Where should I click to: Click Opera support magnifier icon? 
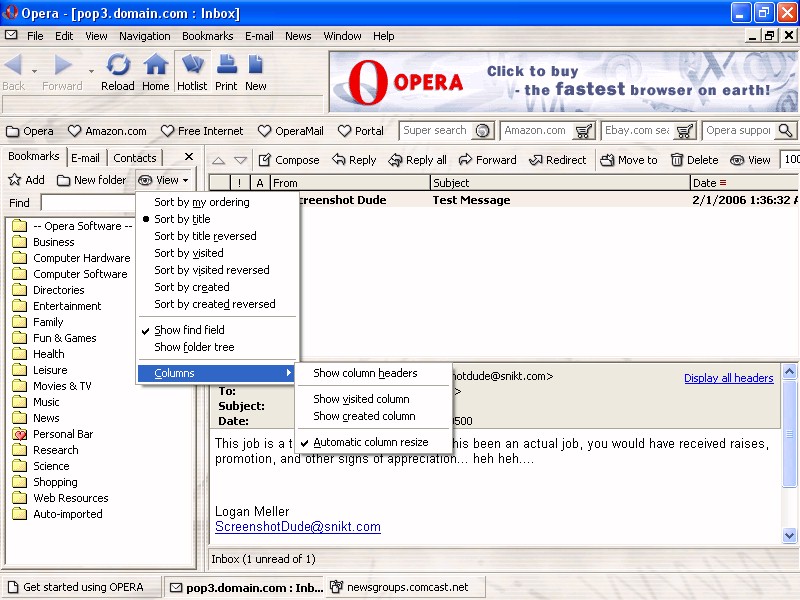785,131
